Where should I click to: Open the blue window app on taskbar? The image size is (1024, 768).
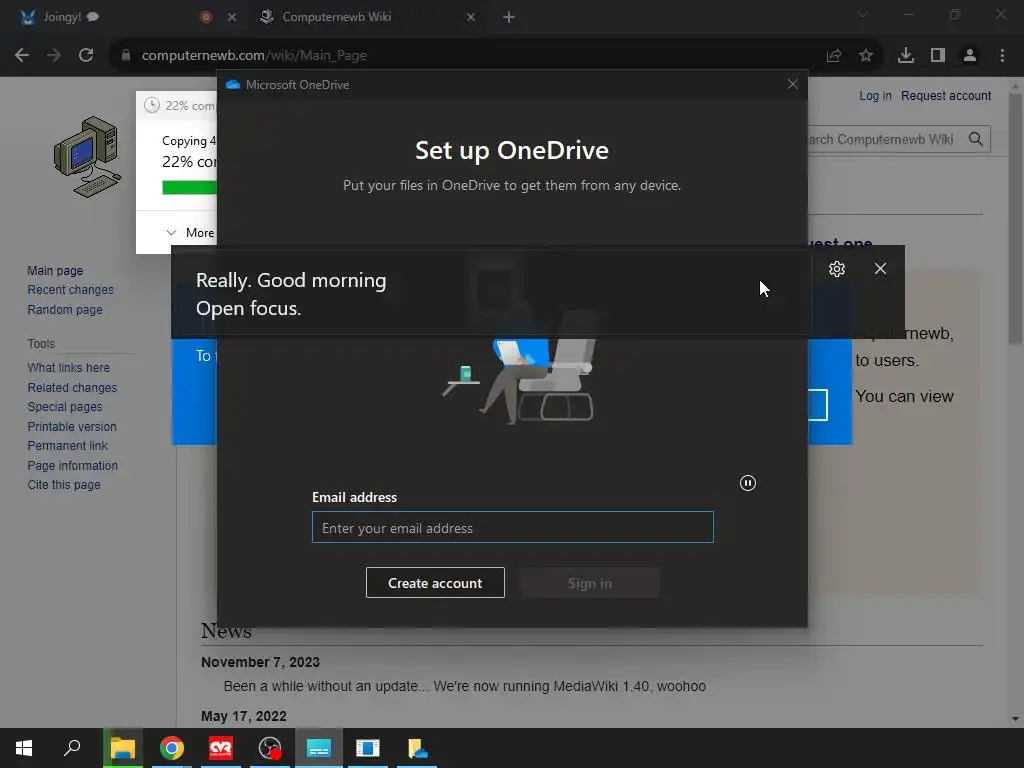(x=368, y=748)
